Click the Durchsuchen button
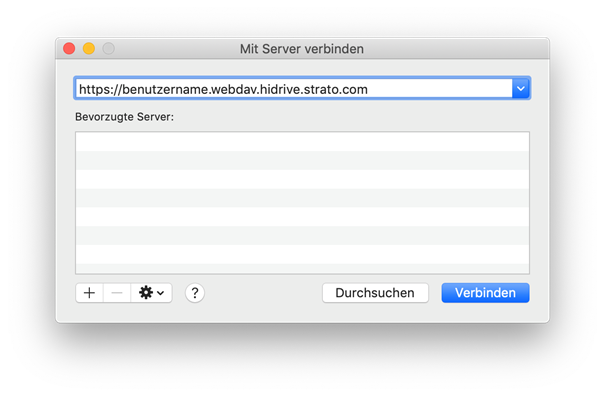 (x=375, y=293)
